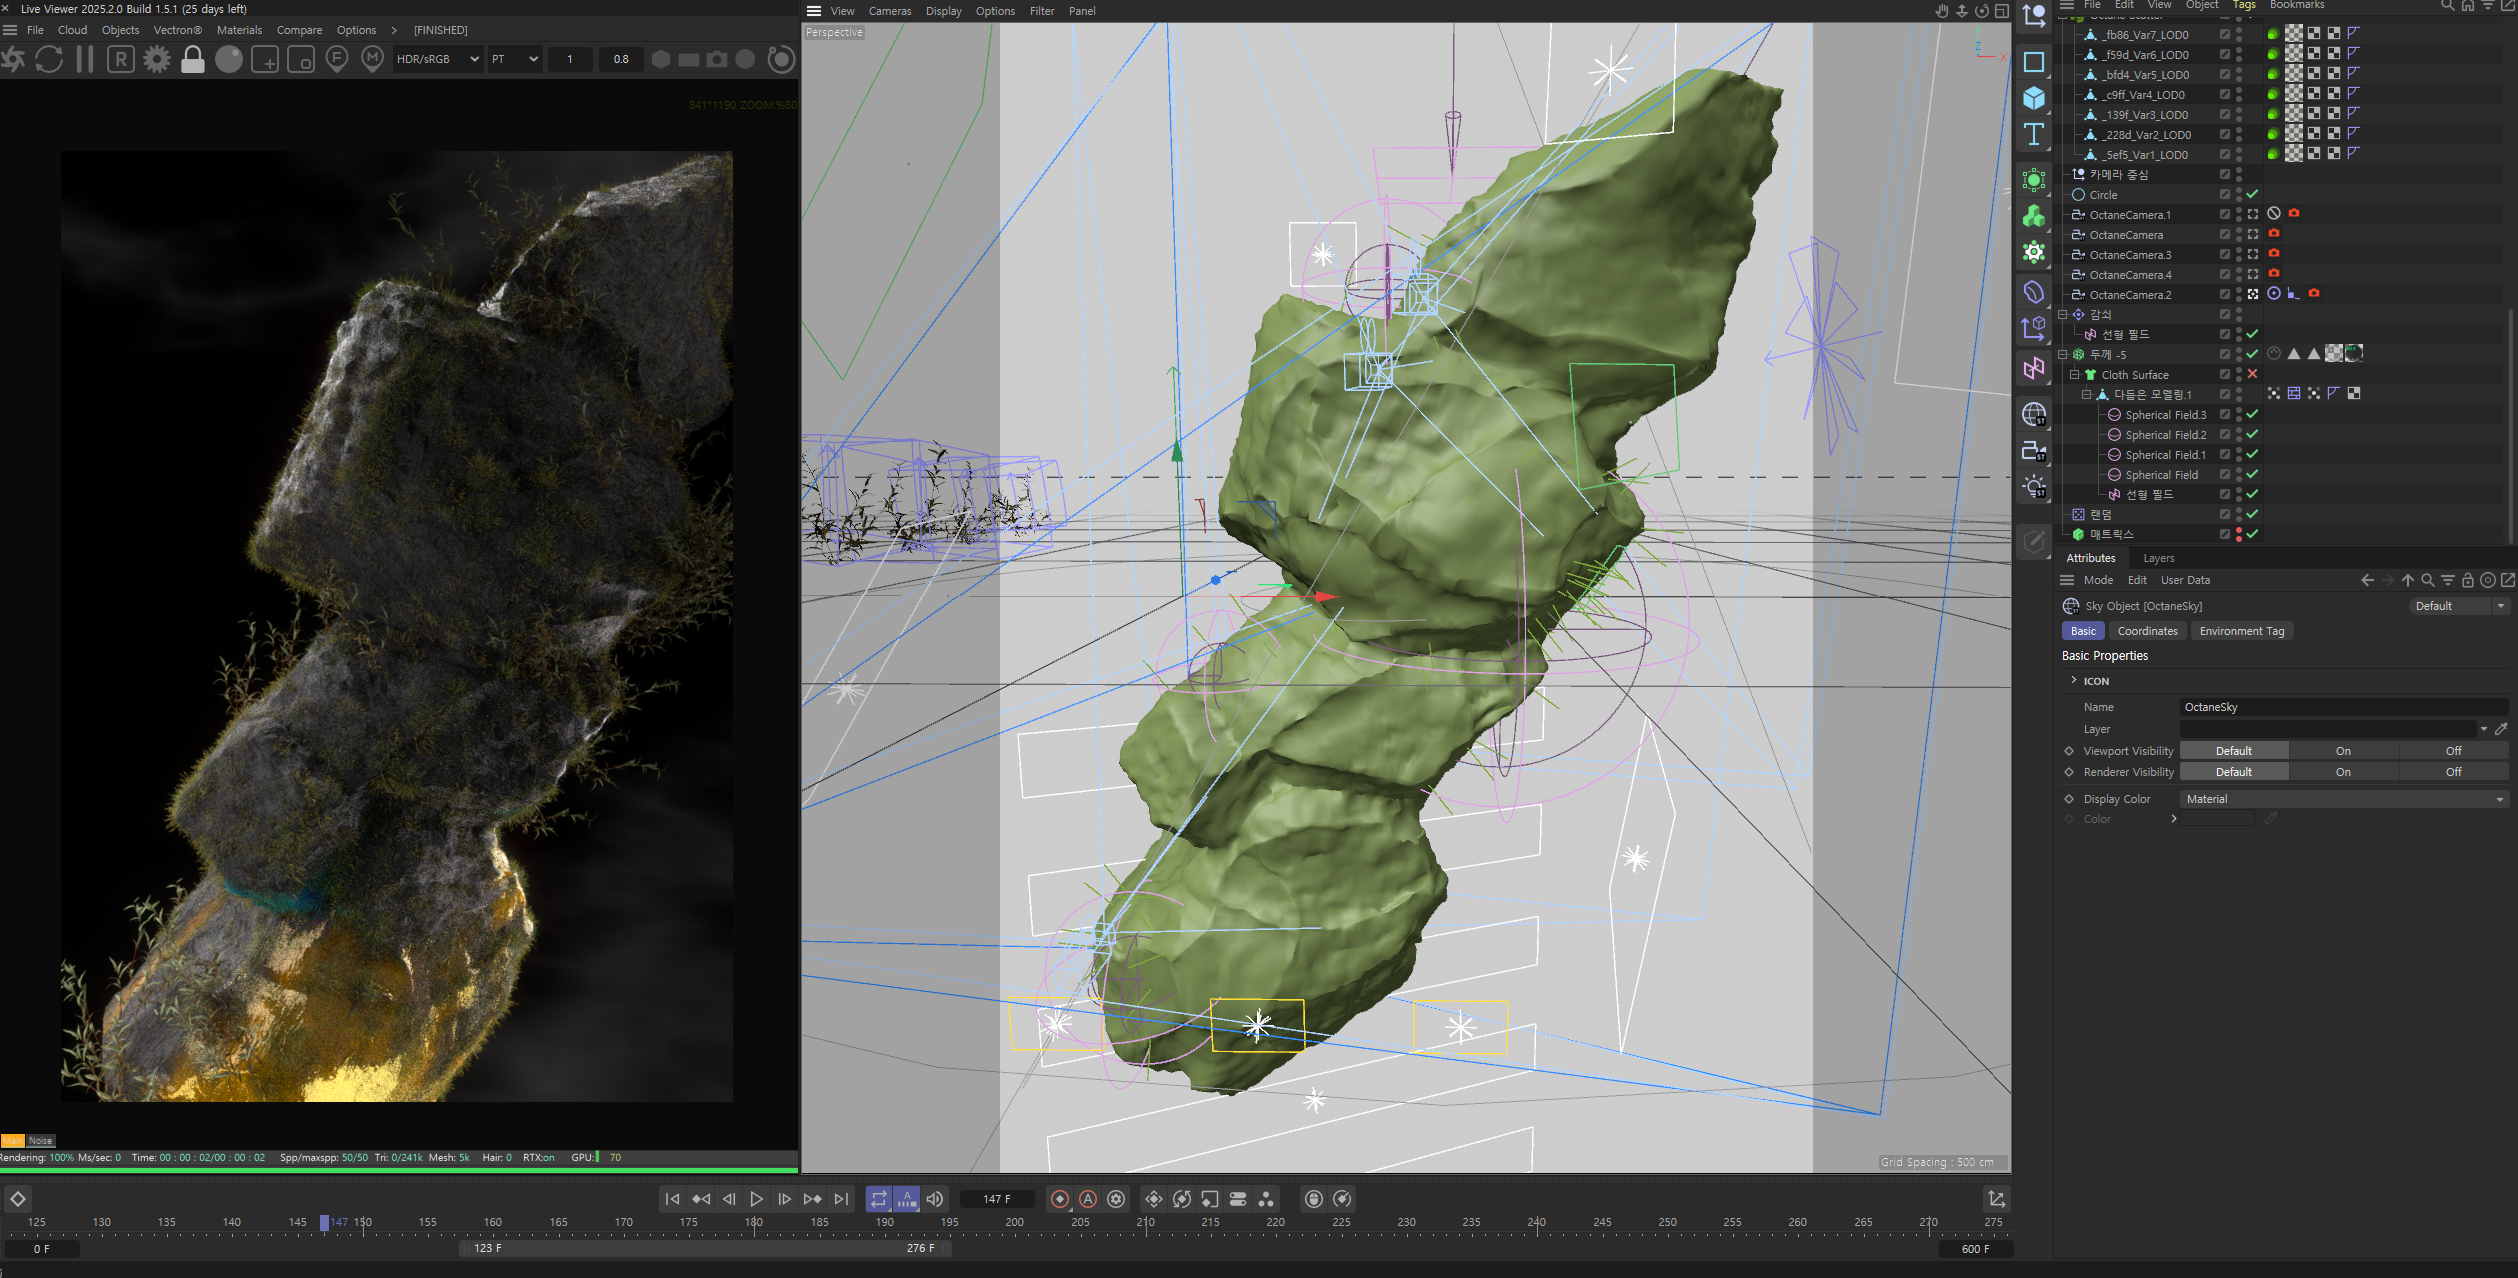Collapse the Cloth Surface tree node

pyautogui.click(x=2074, y=374)
